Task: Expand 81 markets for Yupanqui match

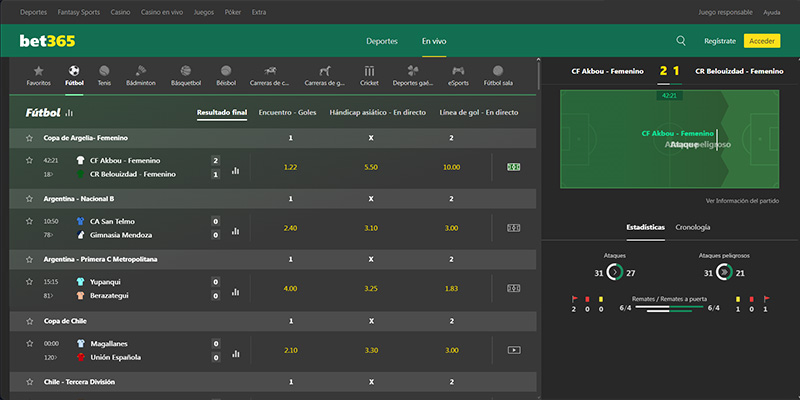Action: 48,295
